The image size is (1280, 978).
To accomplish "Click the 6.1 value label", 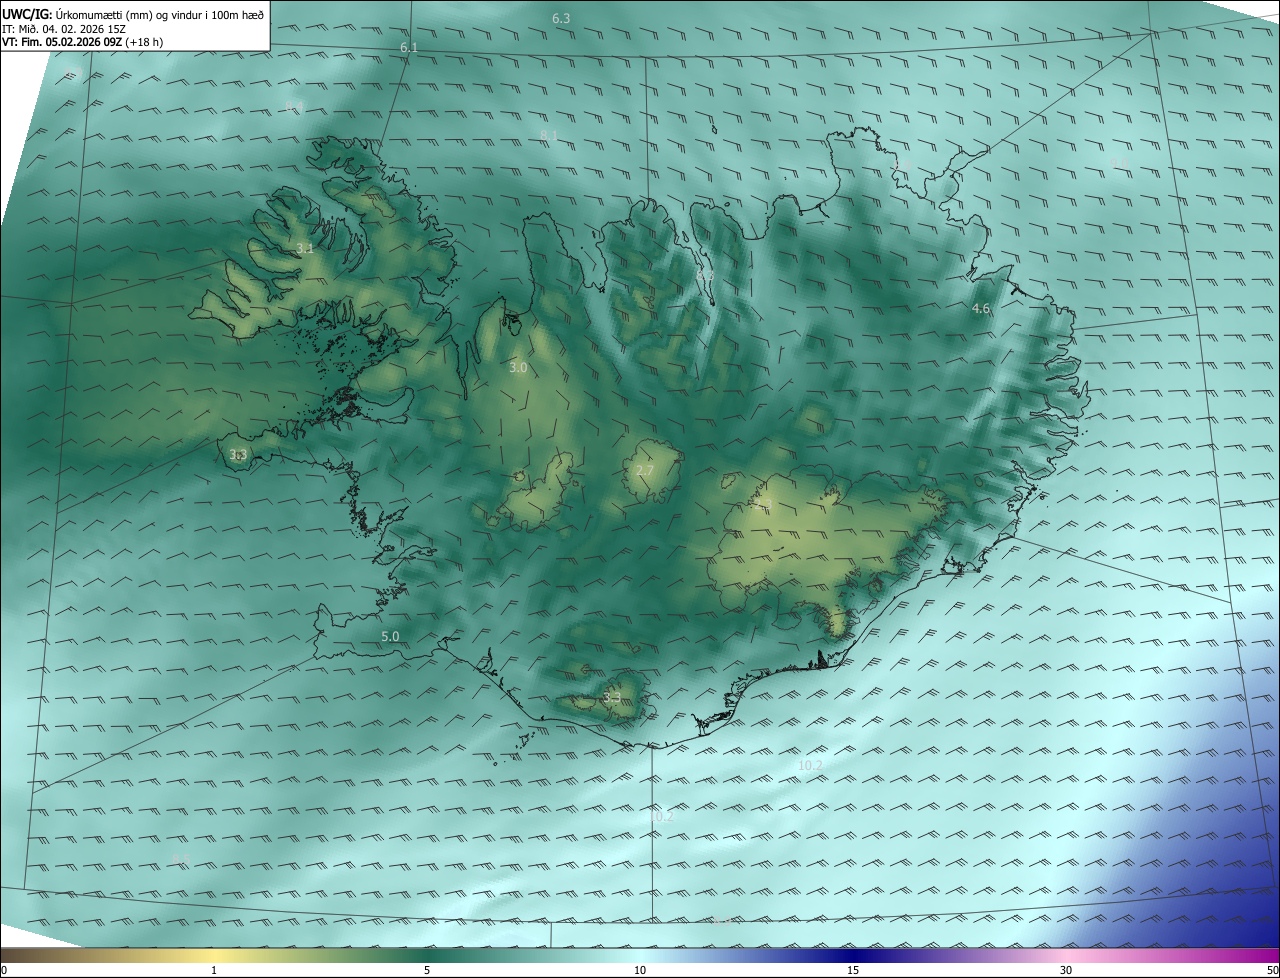I will (408, 48).
